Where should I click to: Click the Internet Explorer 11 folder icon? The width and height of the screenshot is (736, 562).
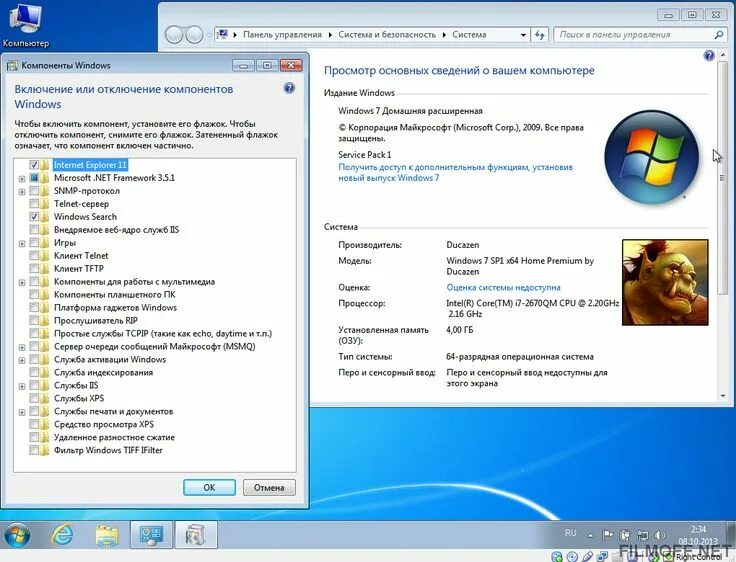pos(45,165)
